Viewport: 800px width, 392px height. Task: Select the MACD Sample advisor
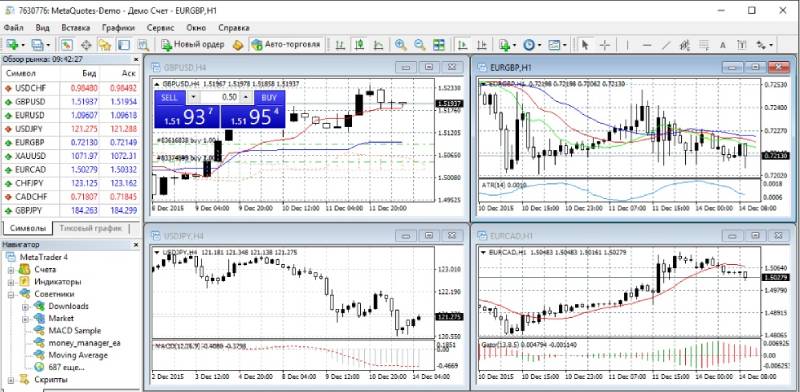point(74,331)
